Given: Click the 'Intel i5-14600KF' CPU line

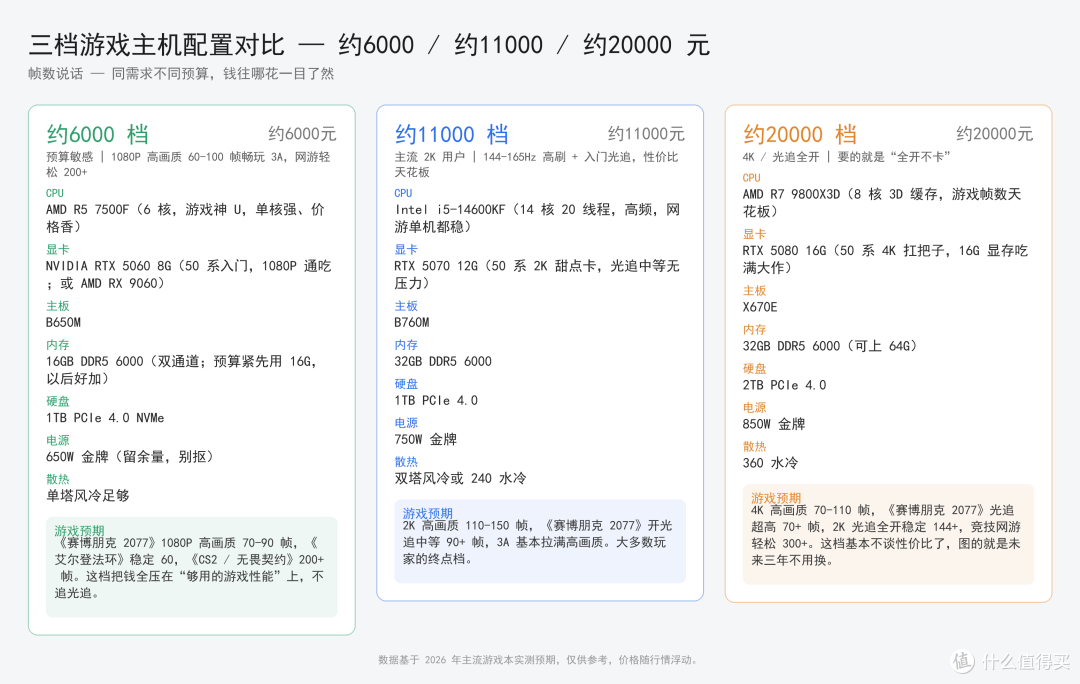Looking at the screenshot, I should [x=537, y=218].
